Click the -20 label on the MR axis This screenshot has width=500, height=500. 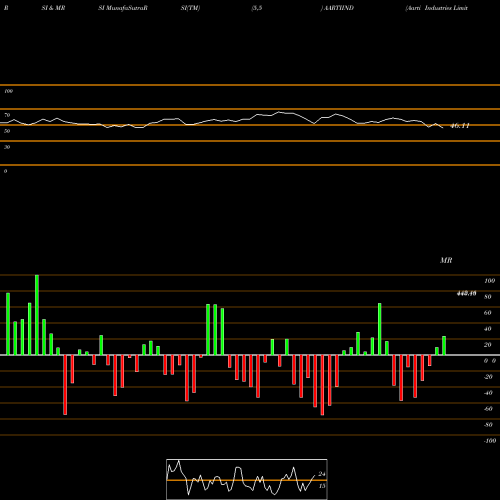click(488, 377)
